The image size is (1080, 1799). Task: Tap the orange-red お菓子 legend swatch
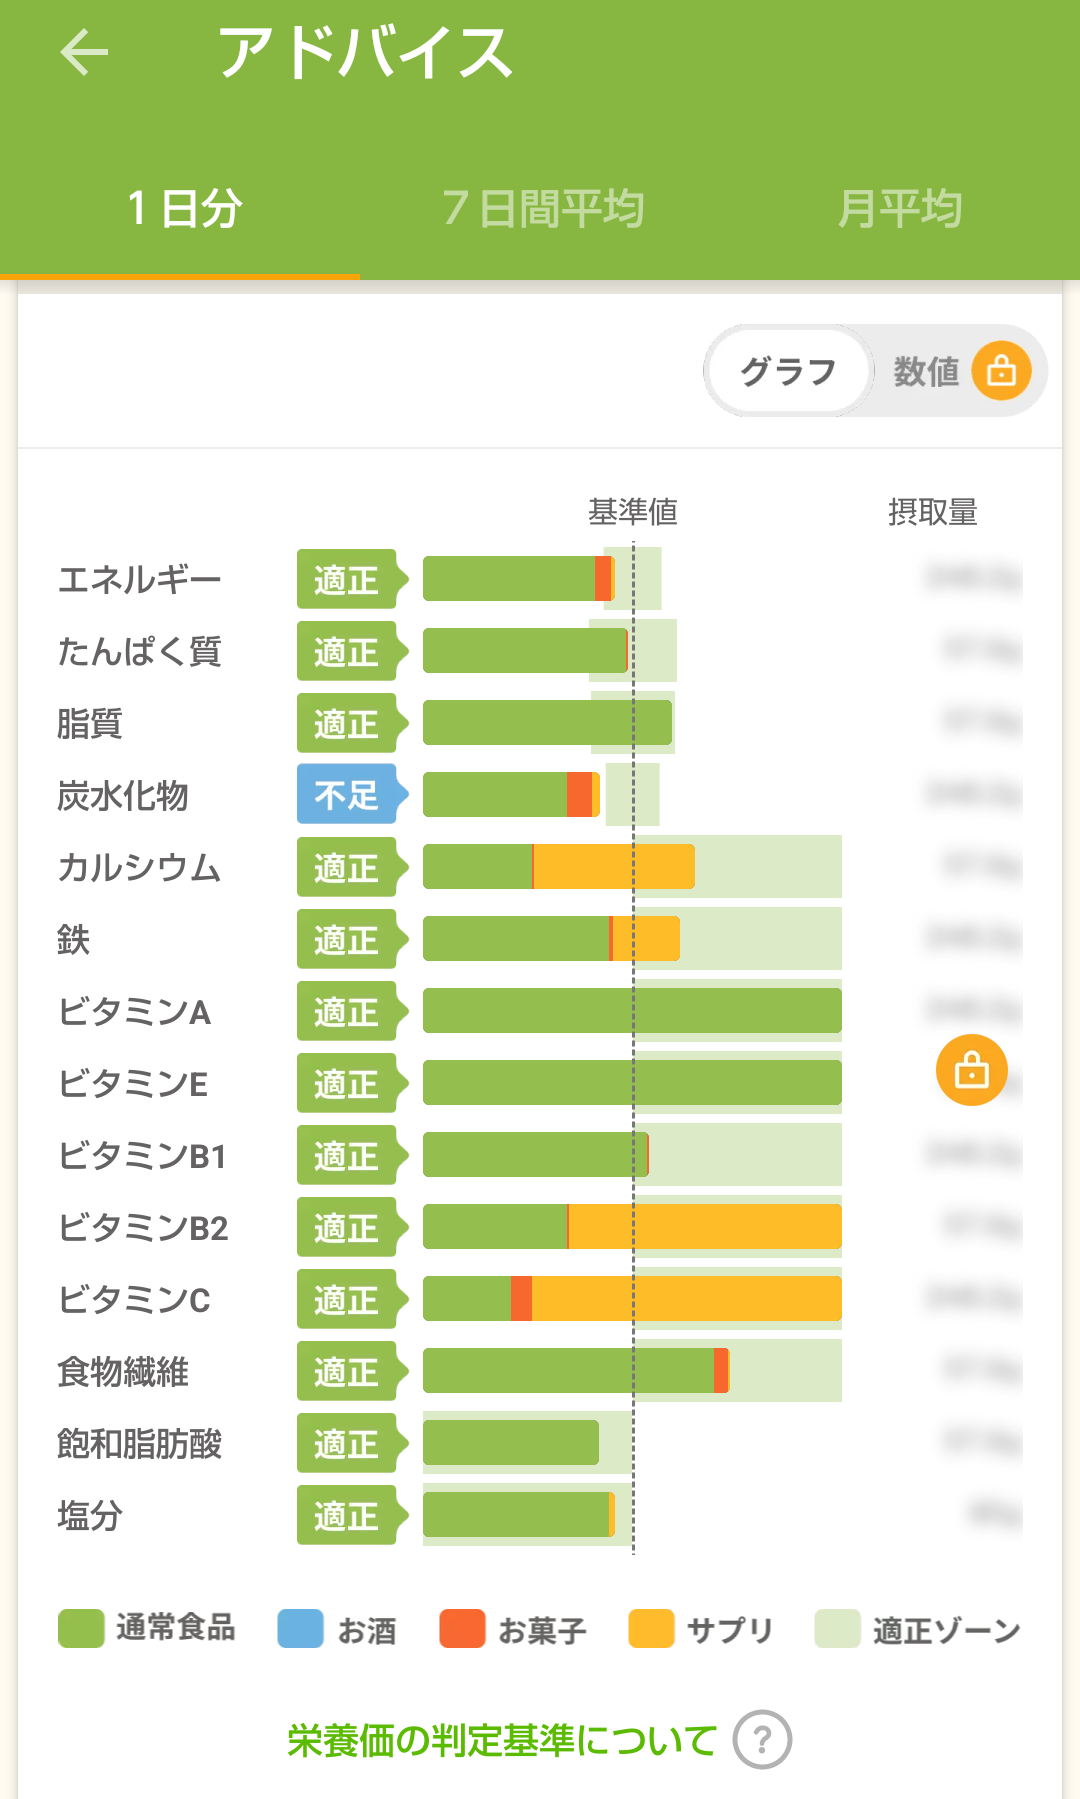[462, 1628]
